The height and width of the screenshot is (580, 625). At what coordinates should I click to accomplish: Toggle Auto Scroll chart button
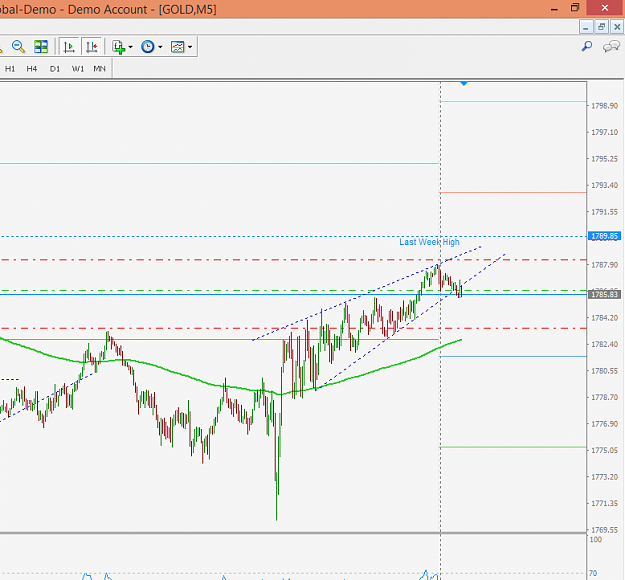(x=69, y=47)
